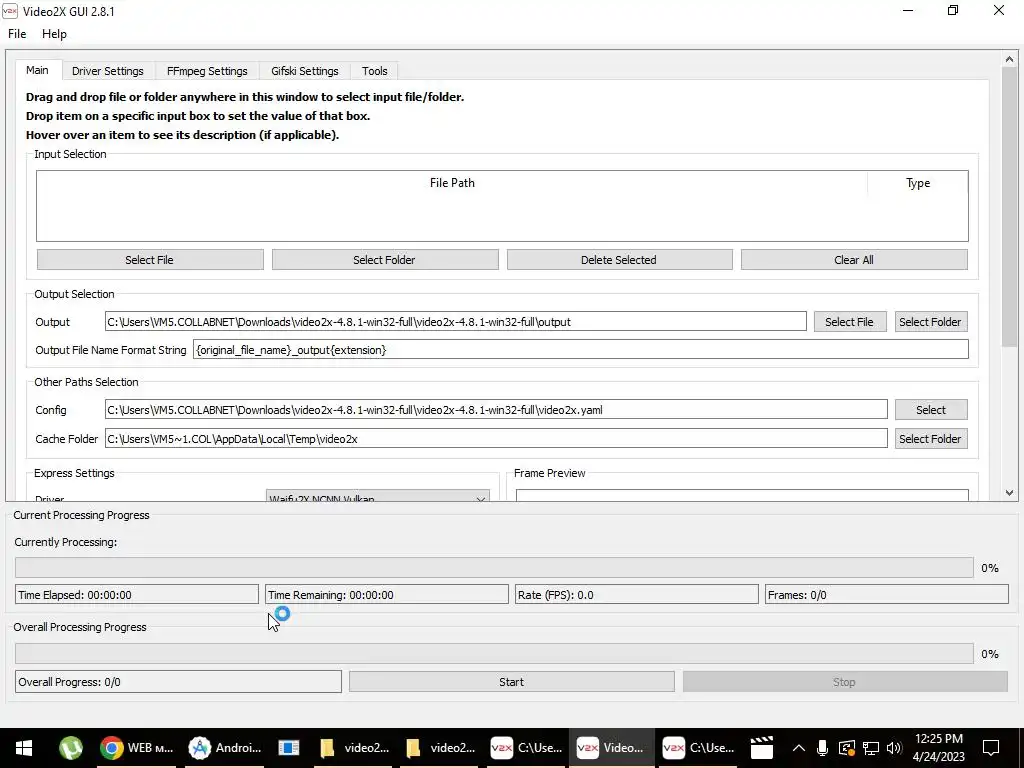
Task: Open the second video2 folder taskbar item
Action: (440, 748)
